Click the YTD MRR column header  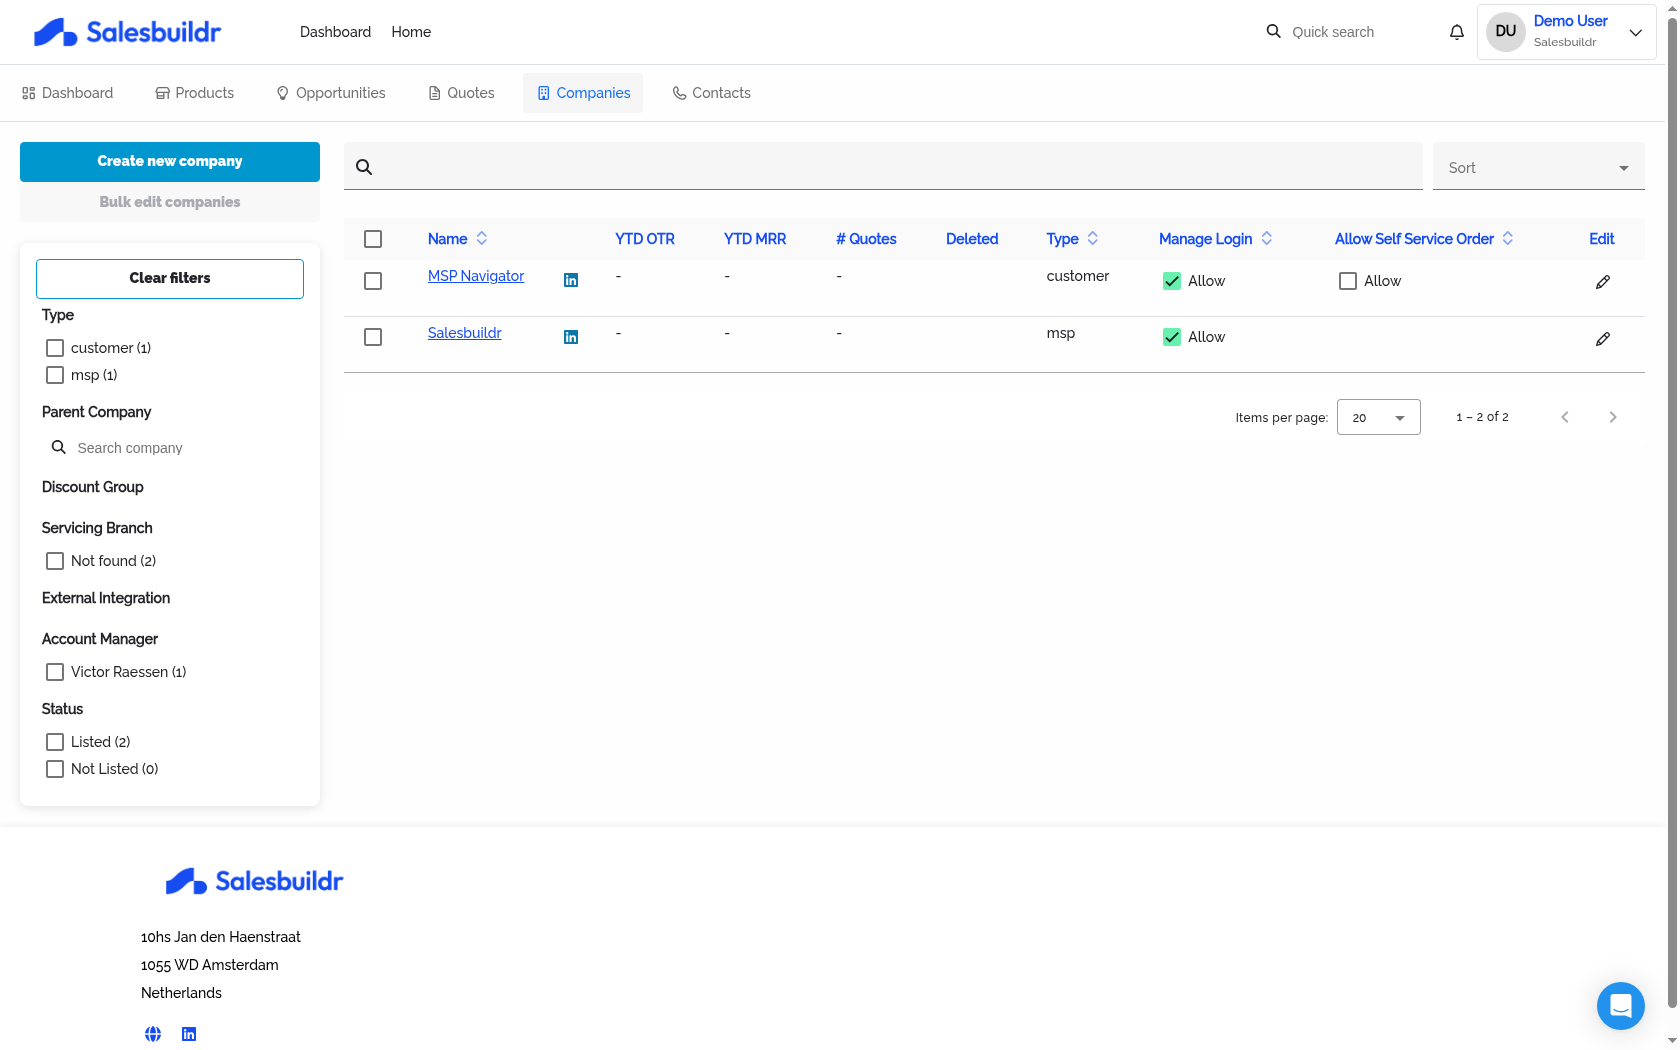click(x=755, y=239)
